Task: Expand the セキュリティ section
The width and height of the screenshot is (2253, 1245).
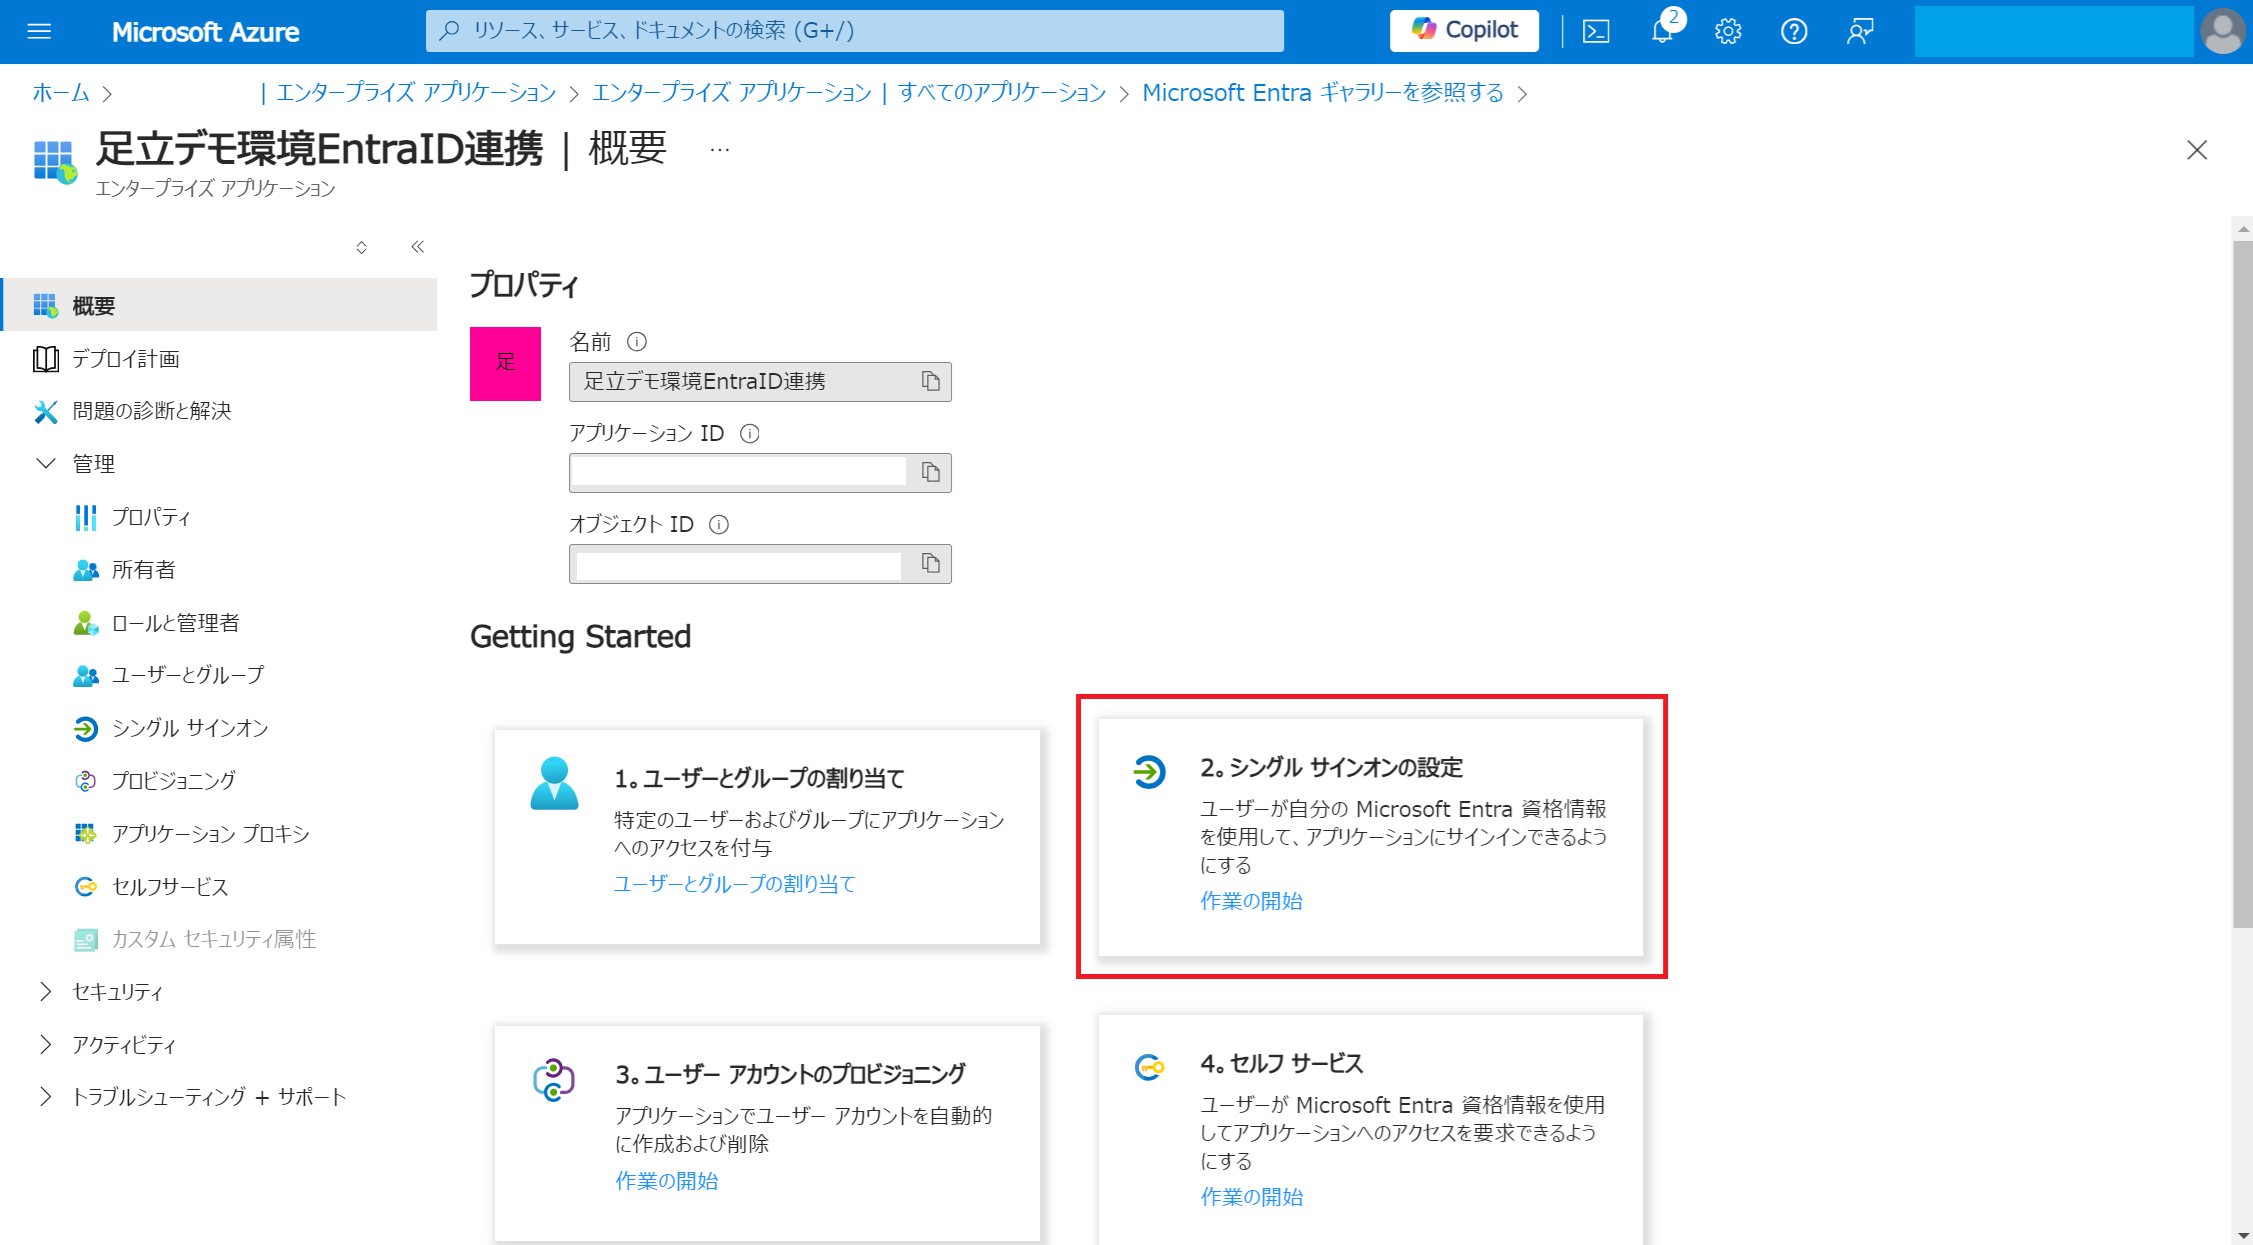Action: pyautogui.click(x=46, y=991)
